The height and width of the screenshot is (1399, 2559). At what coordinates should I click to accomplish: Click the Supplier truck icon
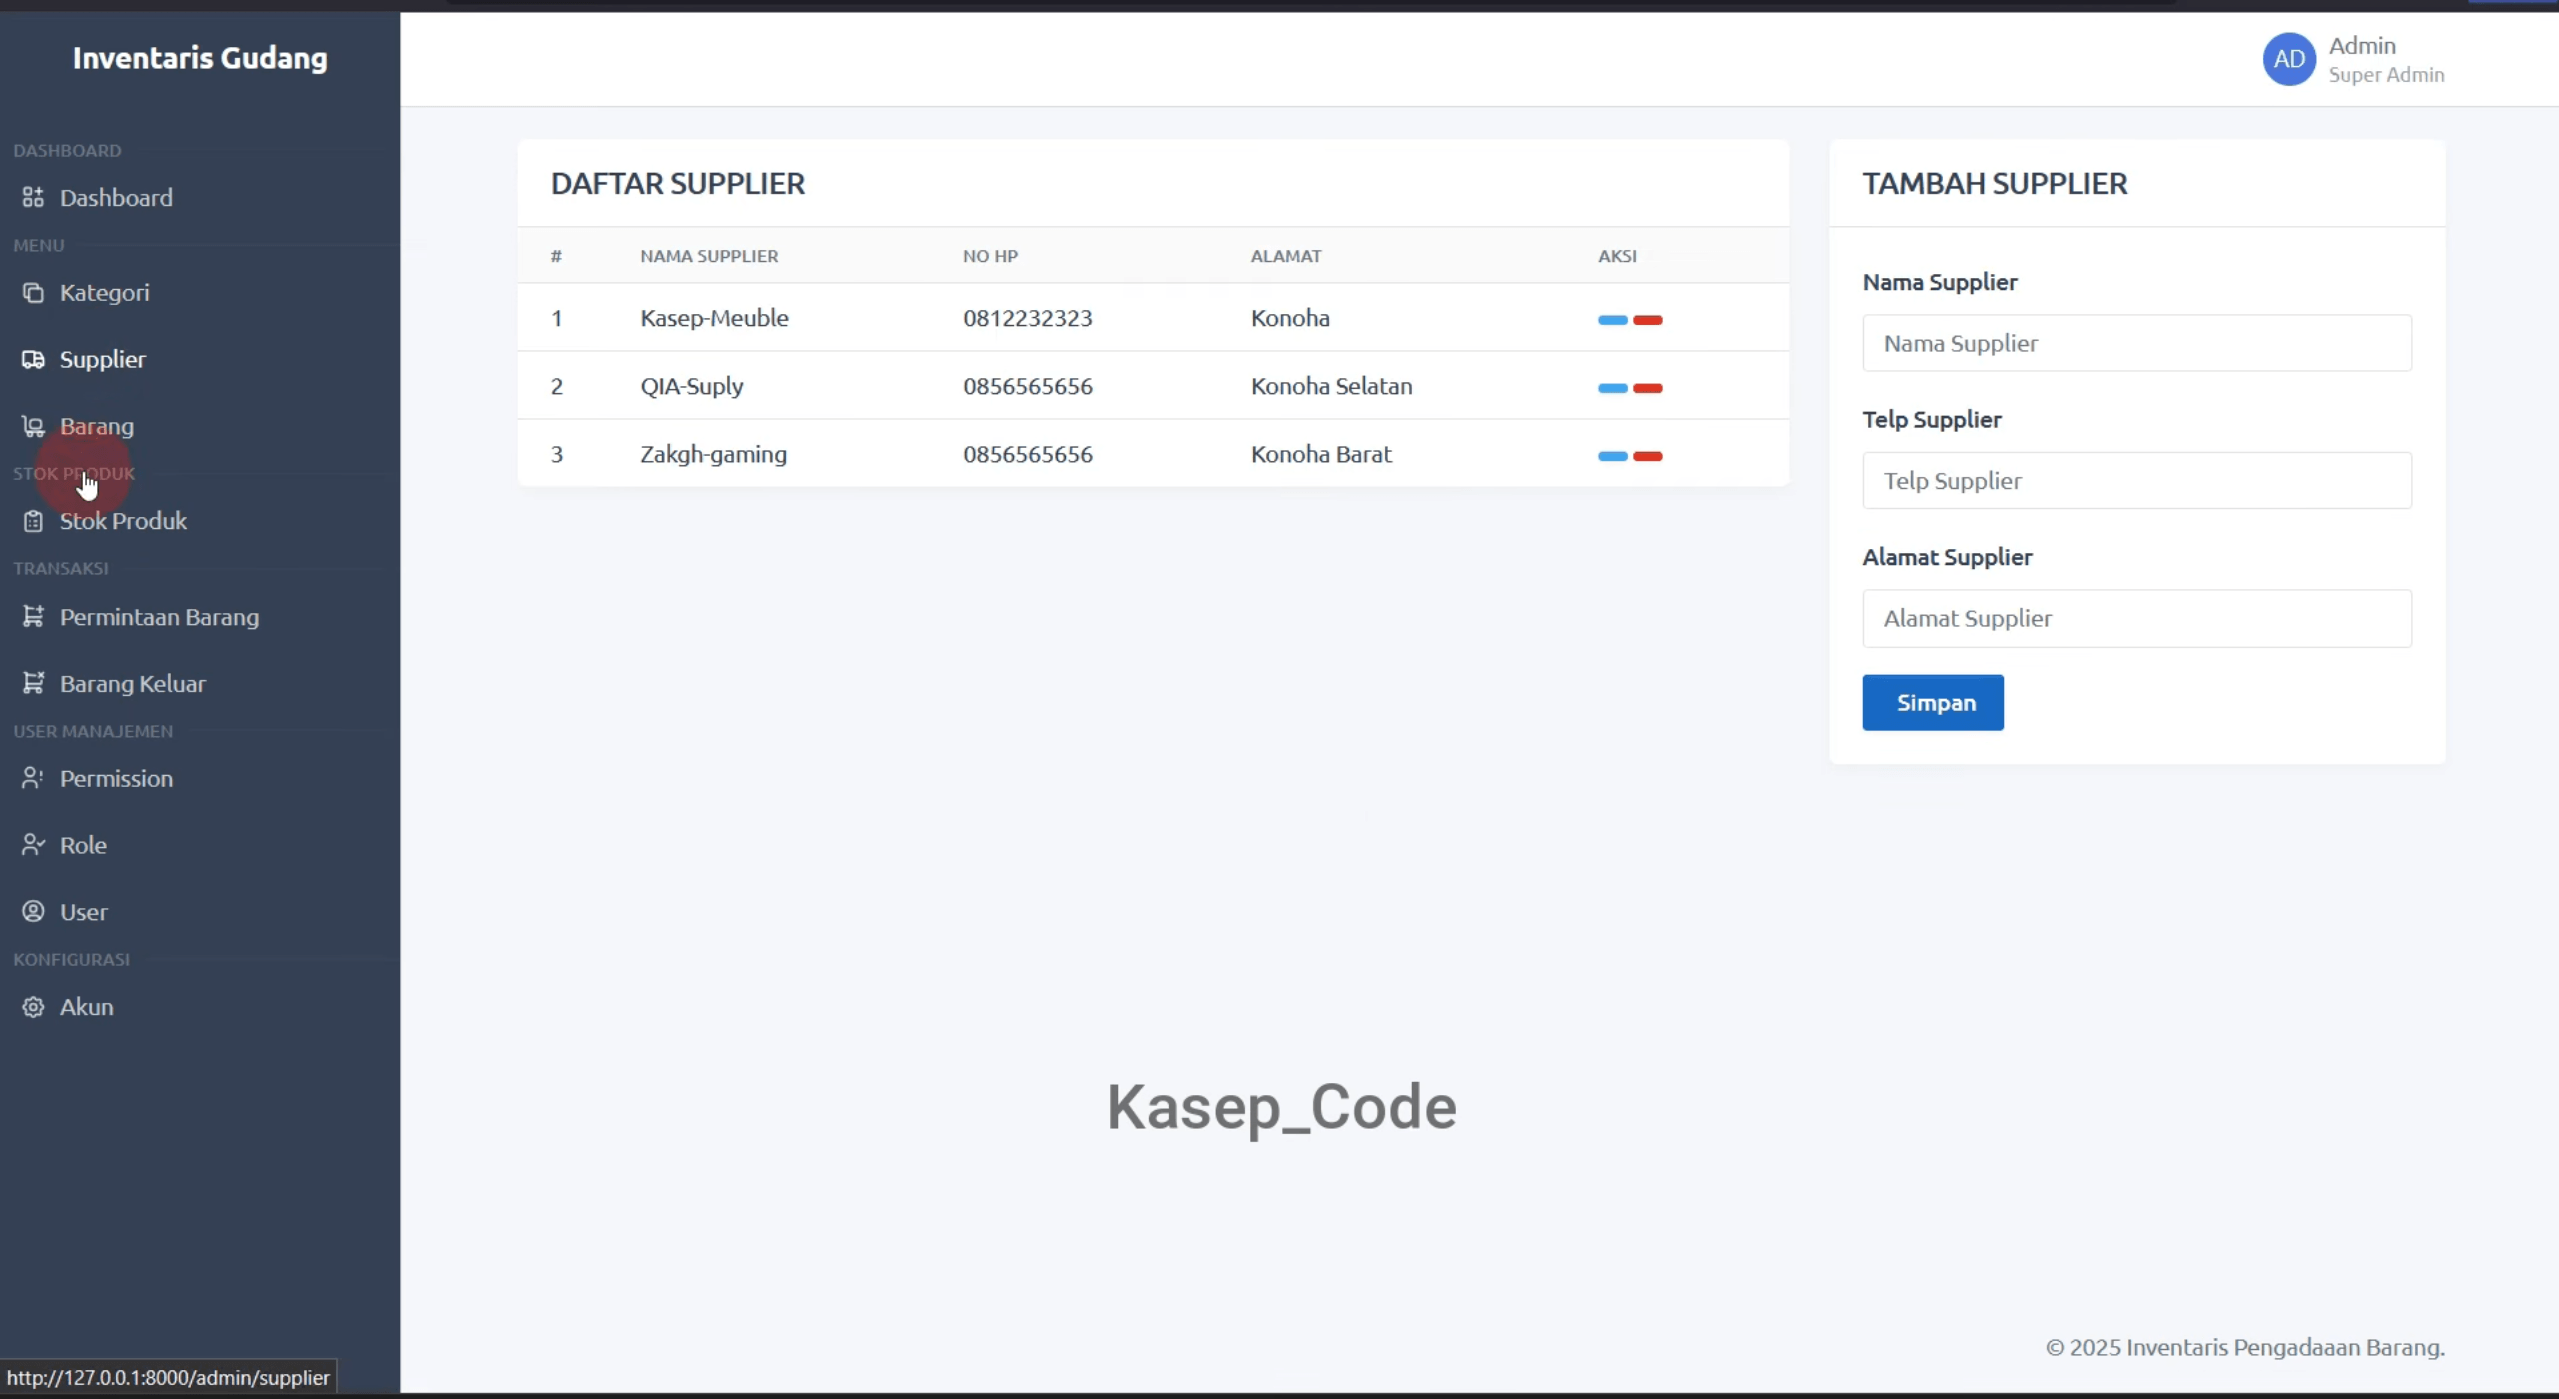(x=33, y=359)
